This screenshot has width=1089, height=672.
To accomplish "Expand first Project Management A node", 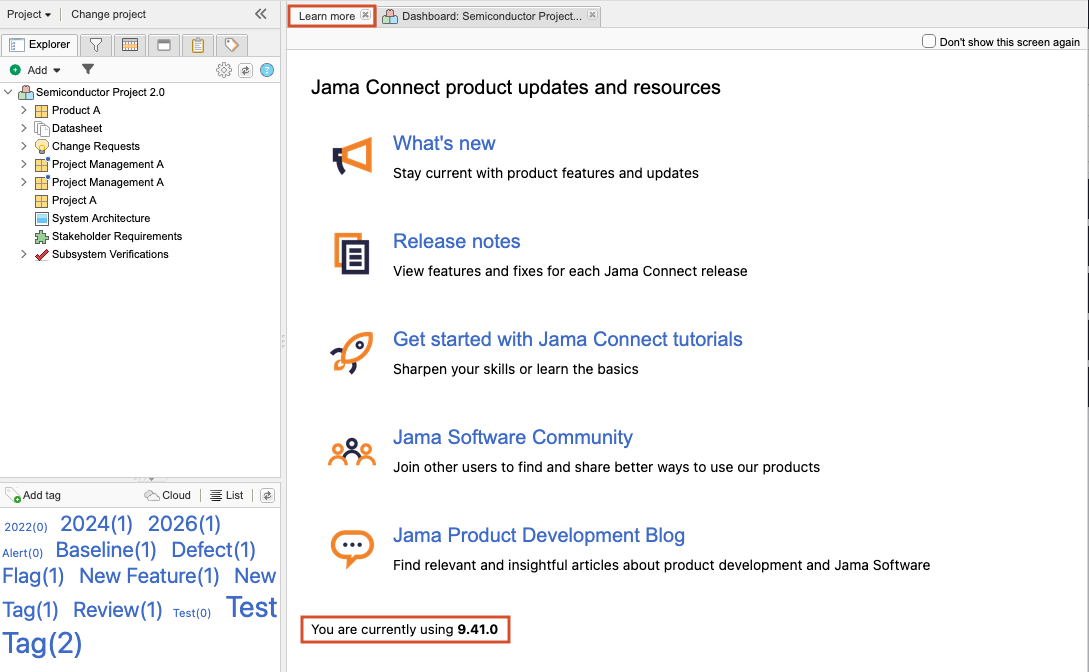I will 24,164.
